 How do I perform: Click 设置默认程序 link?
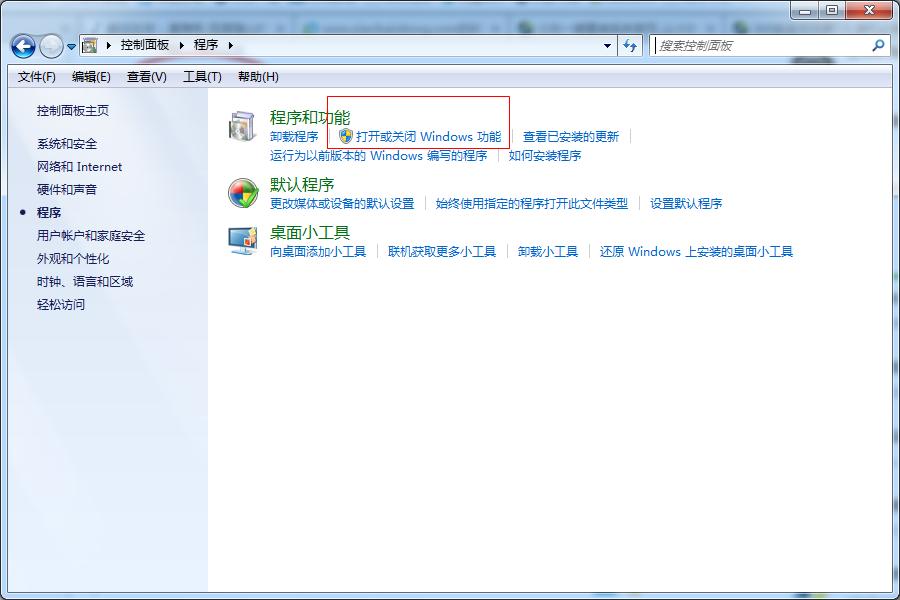pos(686,204)
